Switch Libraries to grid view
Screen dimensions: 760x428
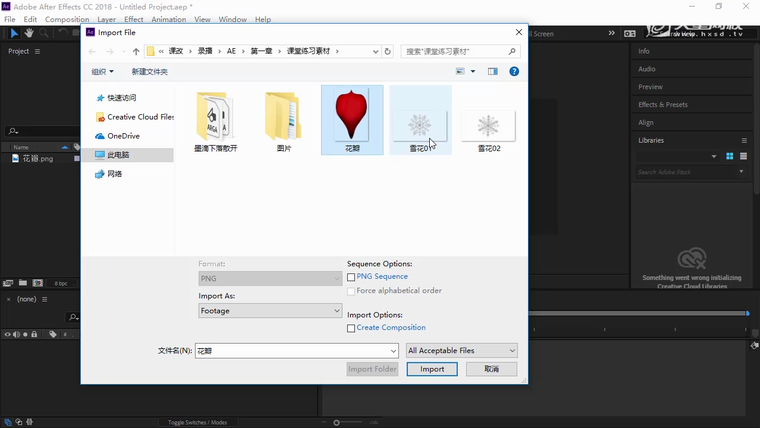pos(729,156)
